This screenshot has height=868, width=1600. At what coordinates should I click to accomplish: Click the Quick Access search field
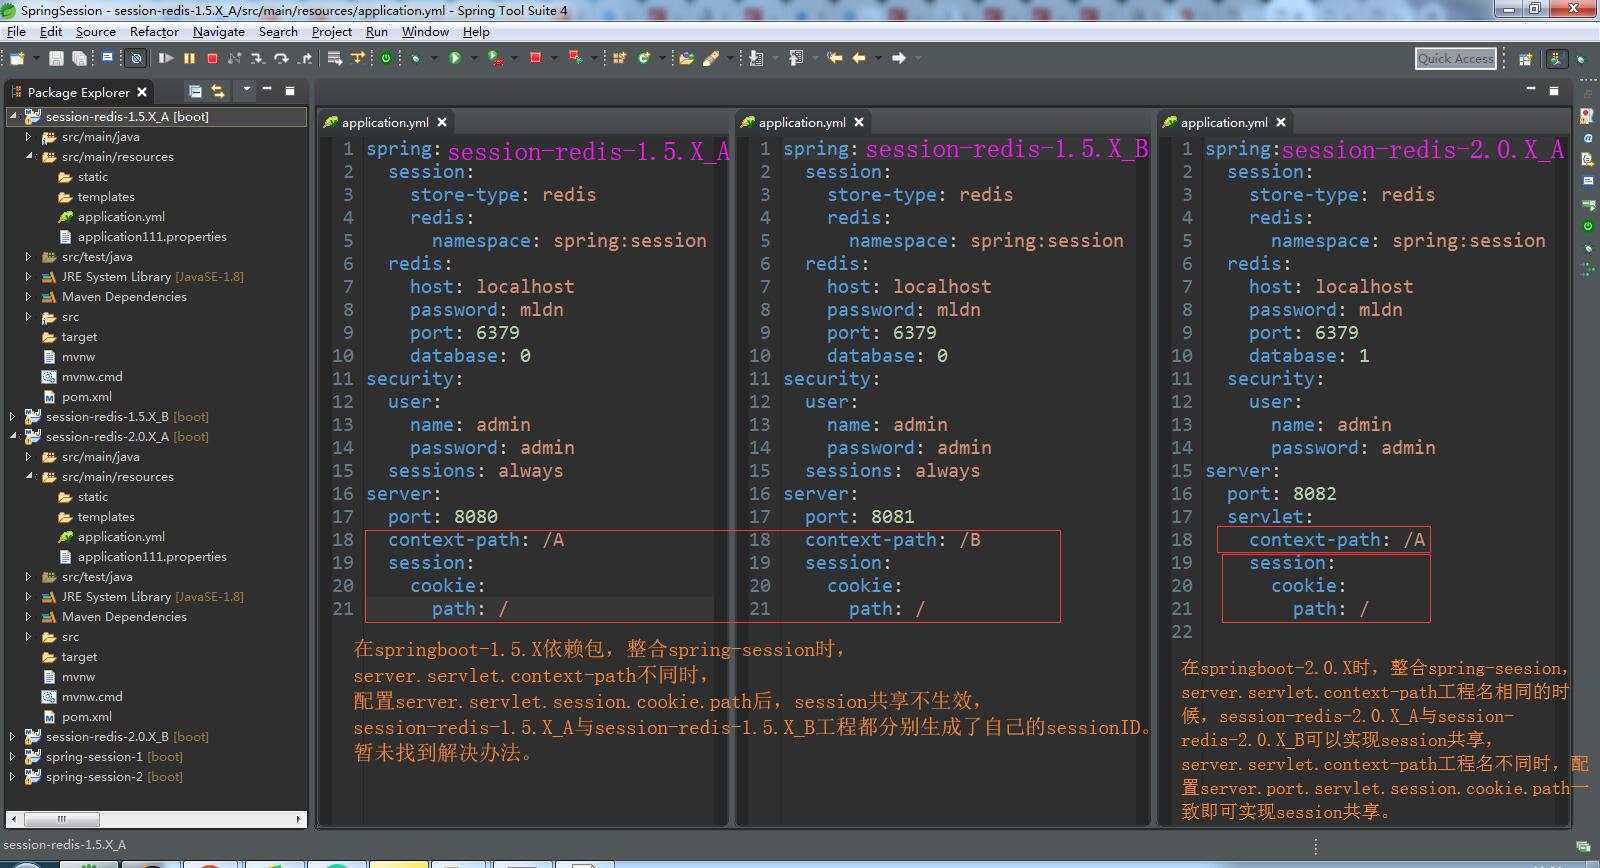pyautogui.click(x=1456, y=59)
